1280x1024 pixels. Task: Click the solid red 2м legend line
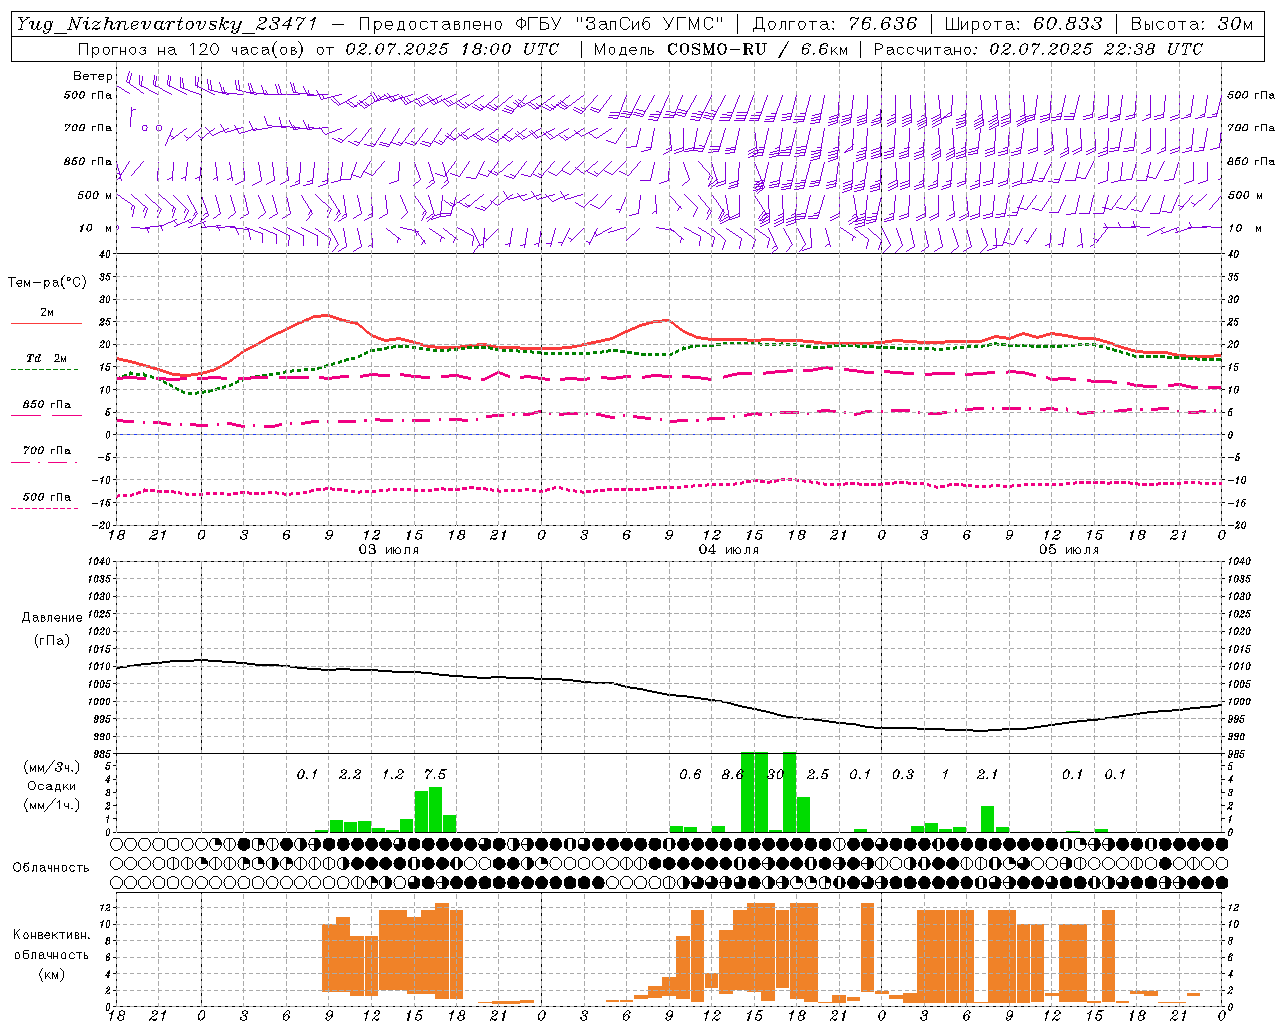tap(46, 324)
